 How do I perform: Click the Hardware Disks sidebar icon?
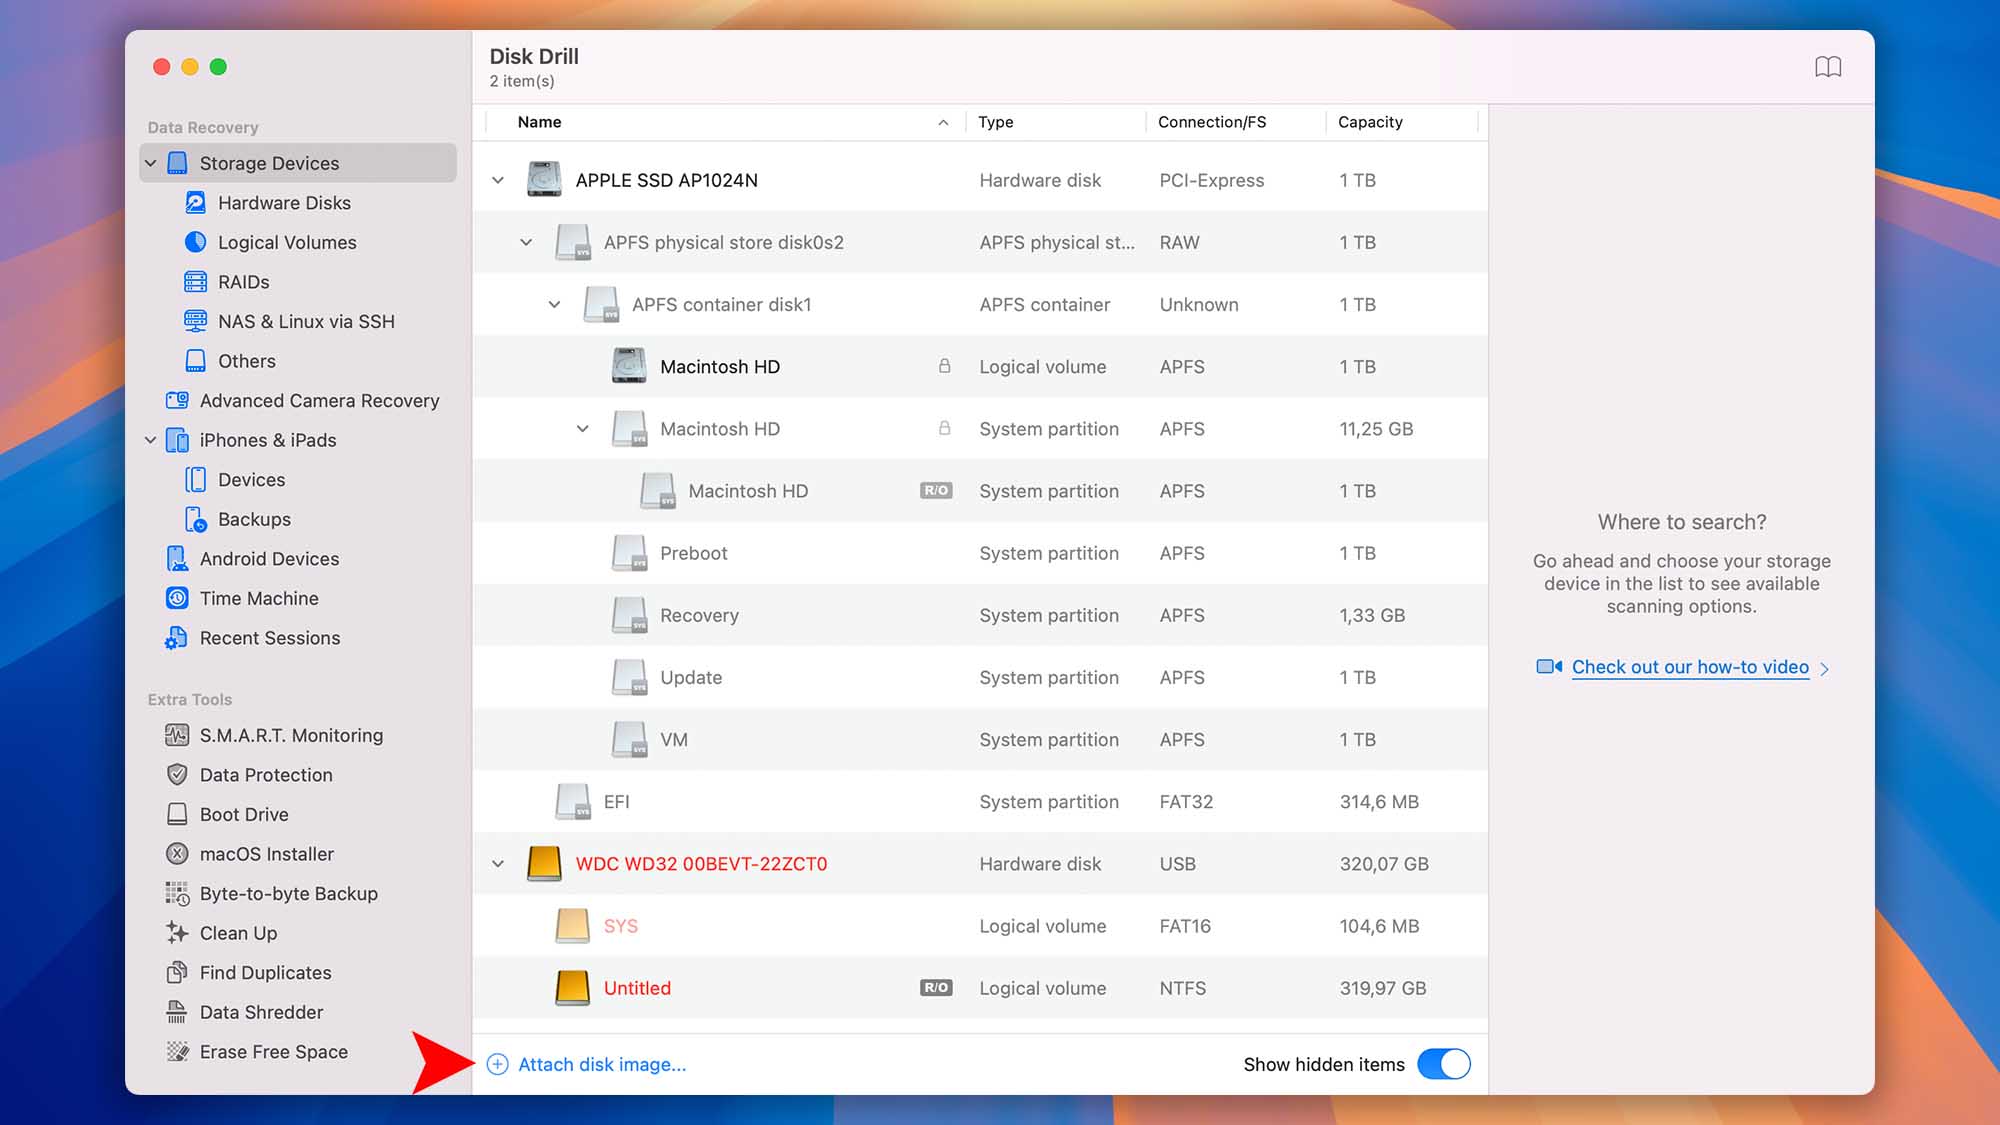point(196,203)
